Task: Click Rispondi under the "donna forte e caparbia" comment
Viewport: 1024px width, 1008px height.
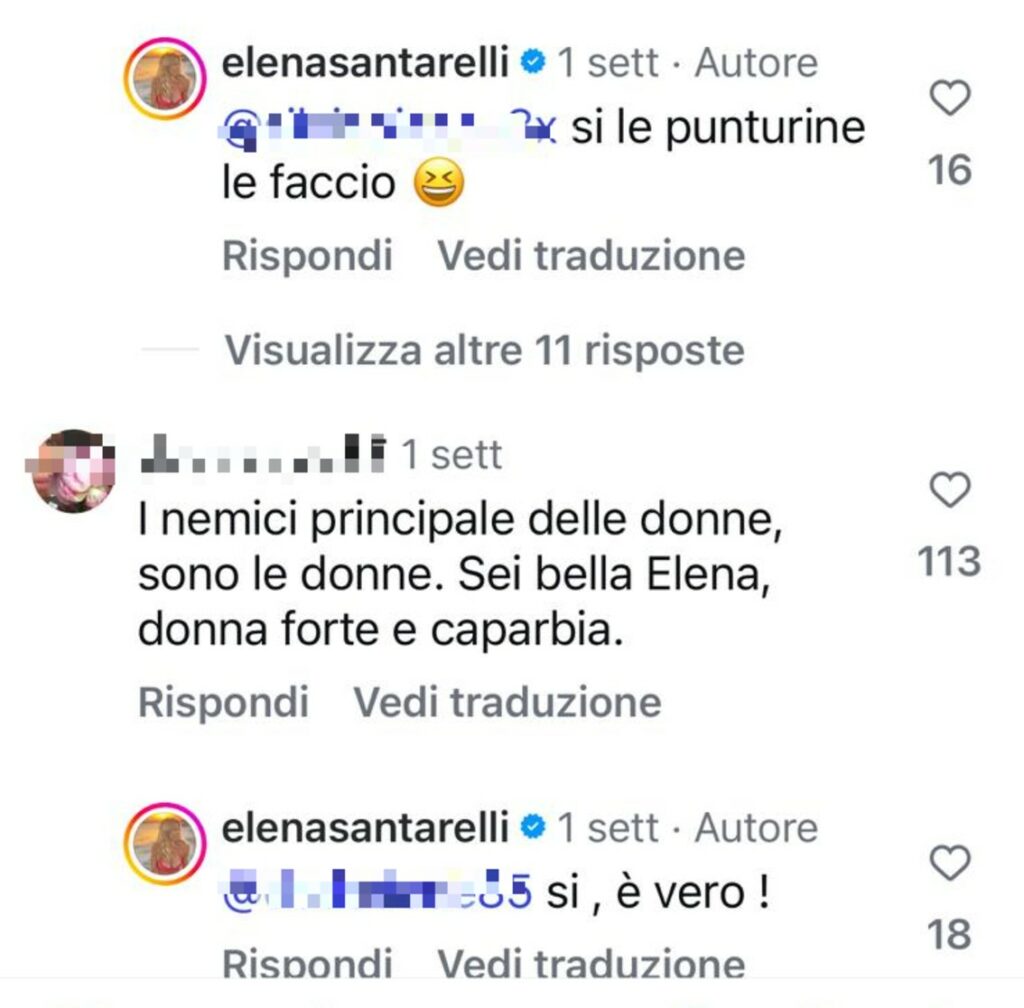Action: [x=223, y=701]
